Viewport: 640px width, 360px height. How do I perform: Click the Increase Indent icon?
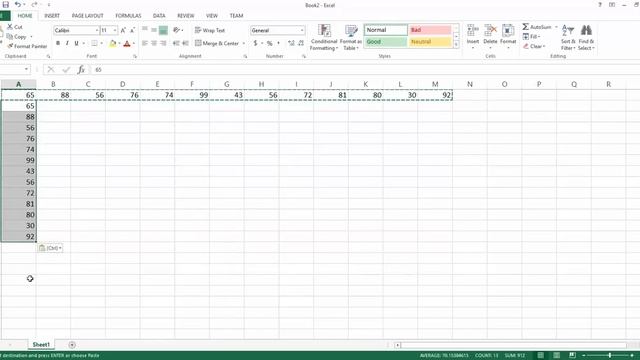tap(185, 43)
